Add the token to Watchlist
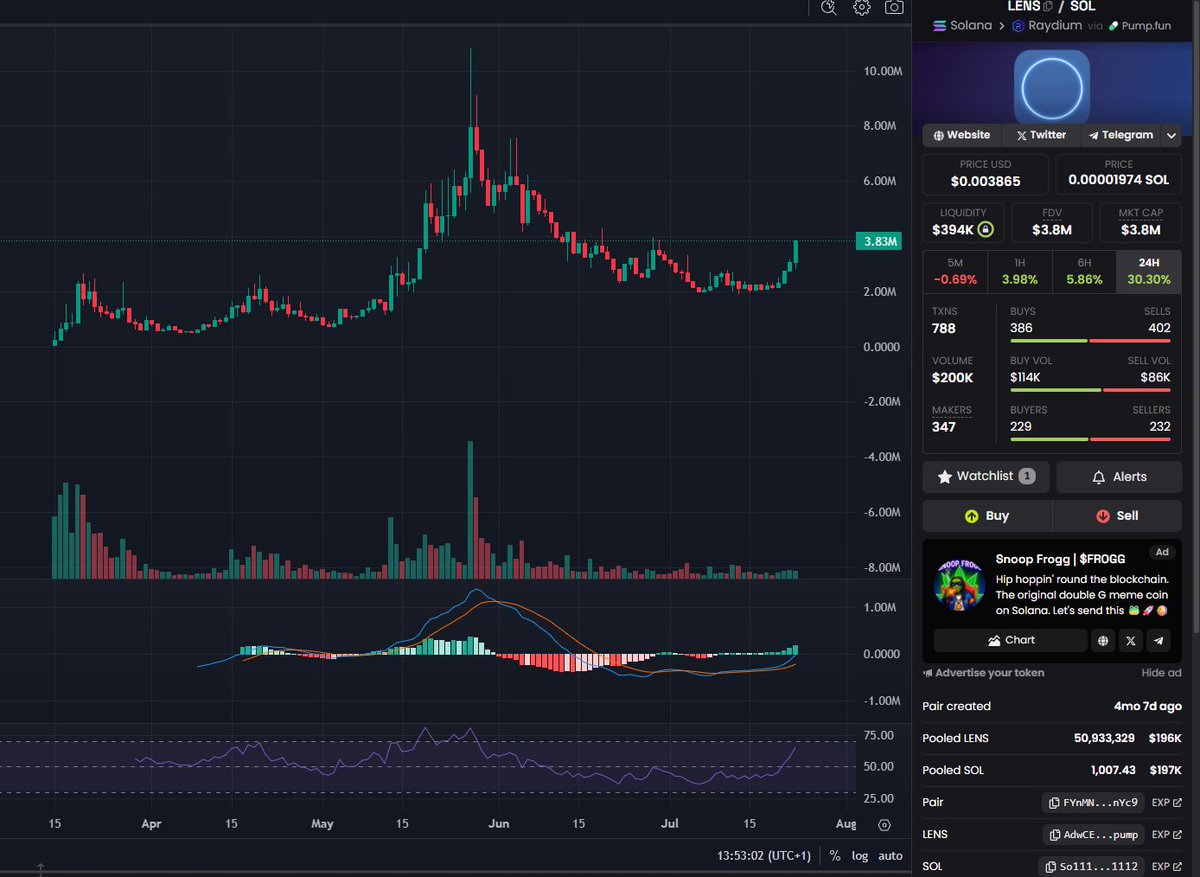Image resolution: width=1200 pixels, height=877 pixels. tap(986, 477)
